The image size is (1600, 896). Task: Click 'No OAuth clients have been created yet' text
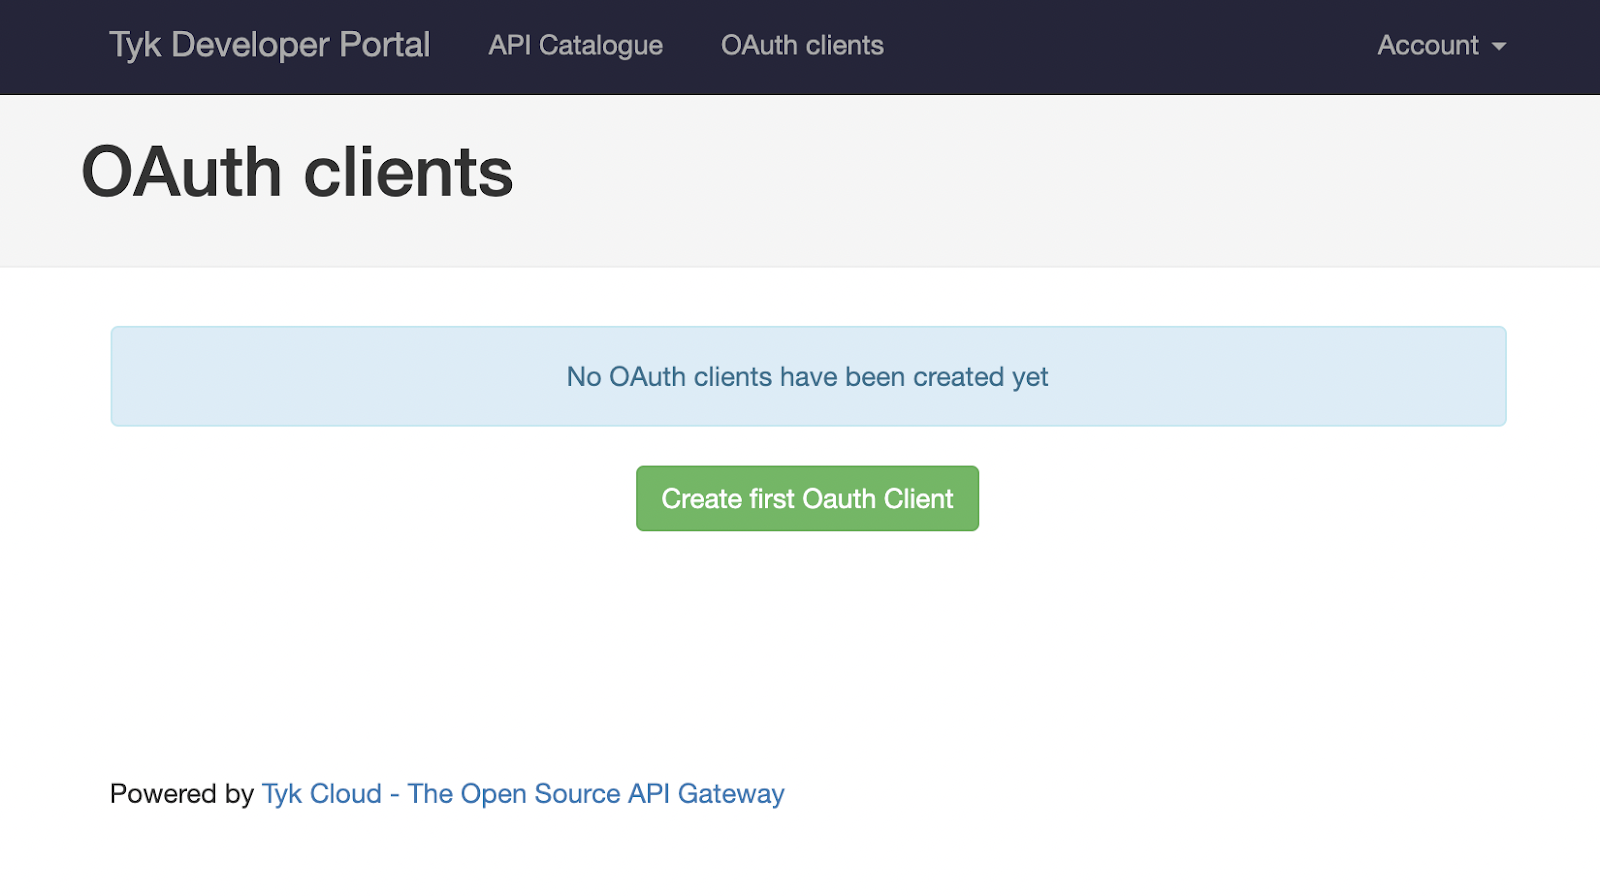807,377
